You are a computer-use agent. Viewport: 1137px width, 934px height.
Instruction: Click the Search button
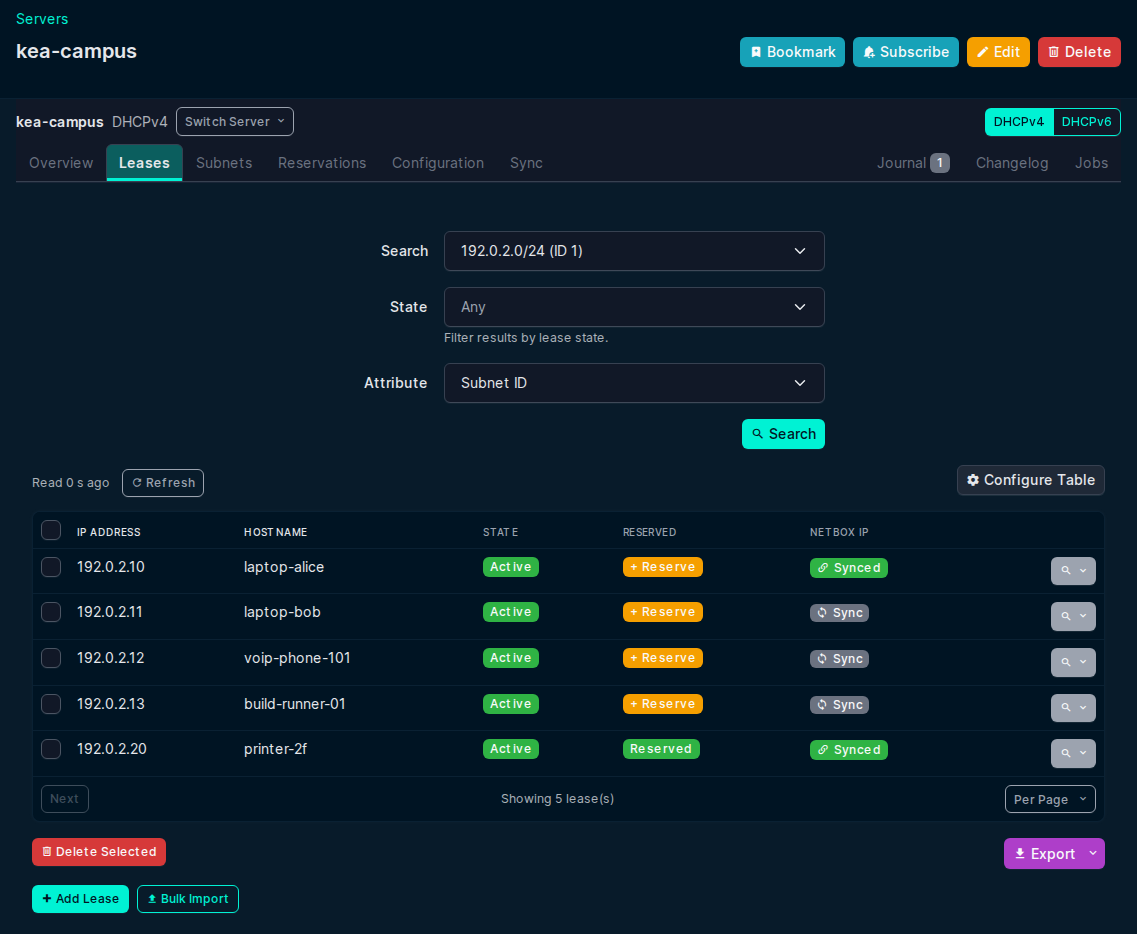coord(783,434)
